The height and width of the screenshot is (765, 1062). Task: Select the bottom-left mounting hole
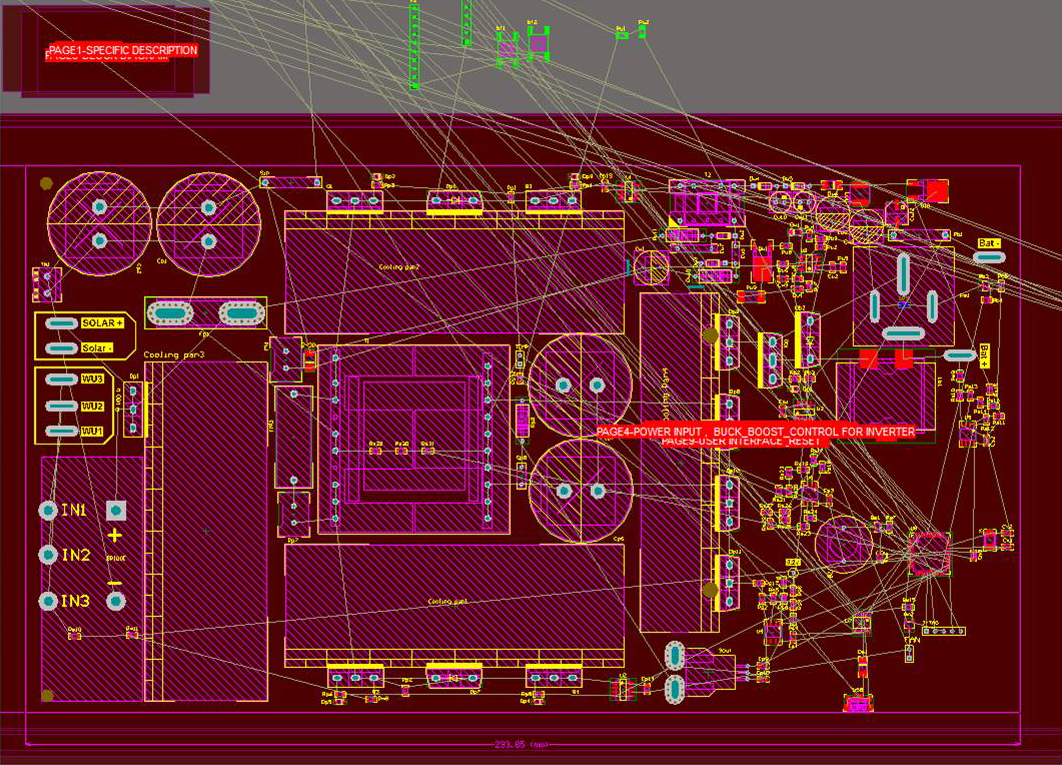(x=45, y=695)
